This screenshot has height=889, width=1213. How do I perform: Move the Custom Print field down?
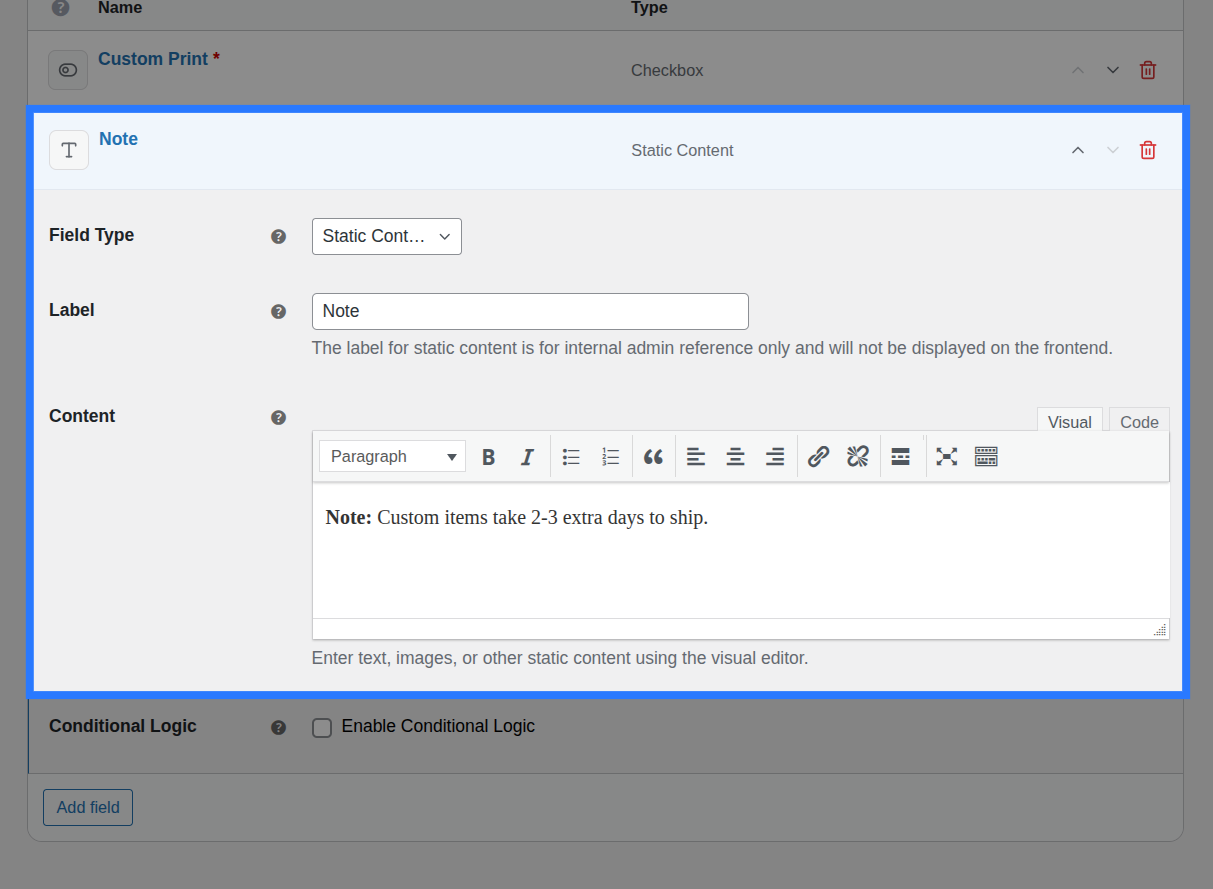pyautogui.click(x=1113, y=70)
